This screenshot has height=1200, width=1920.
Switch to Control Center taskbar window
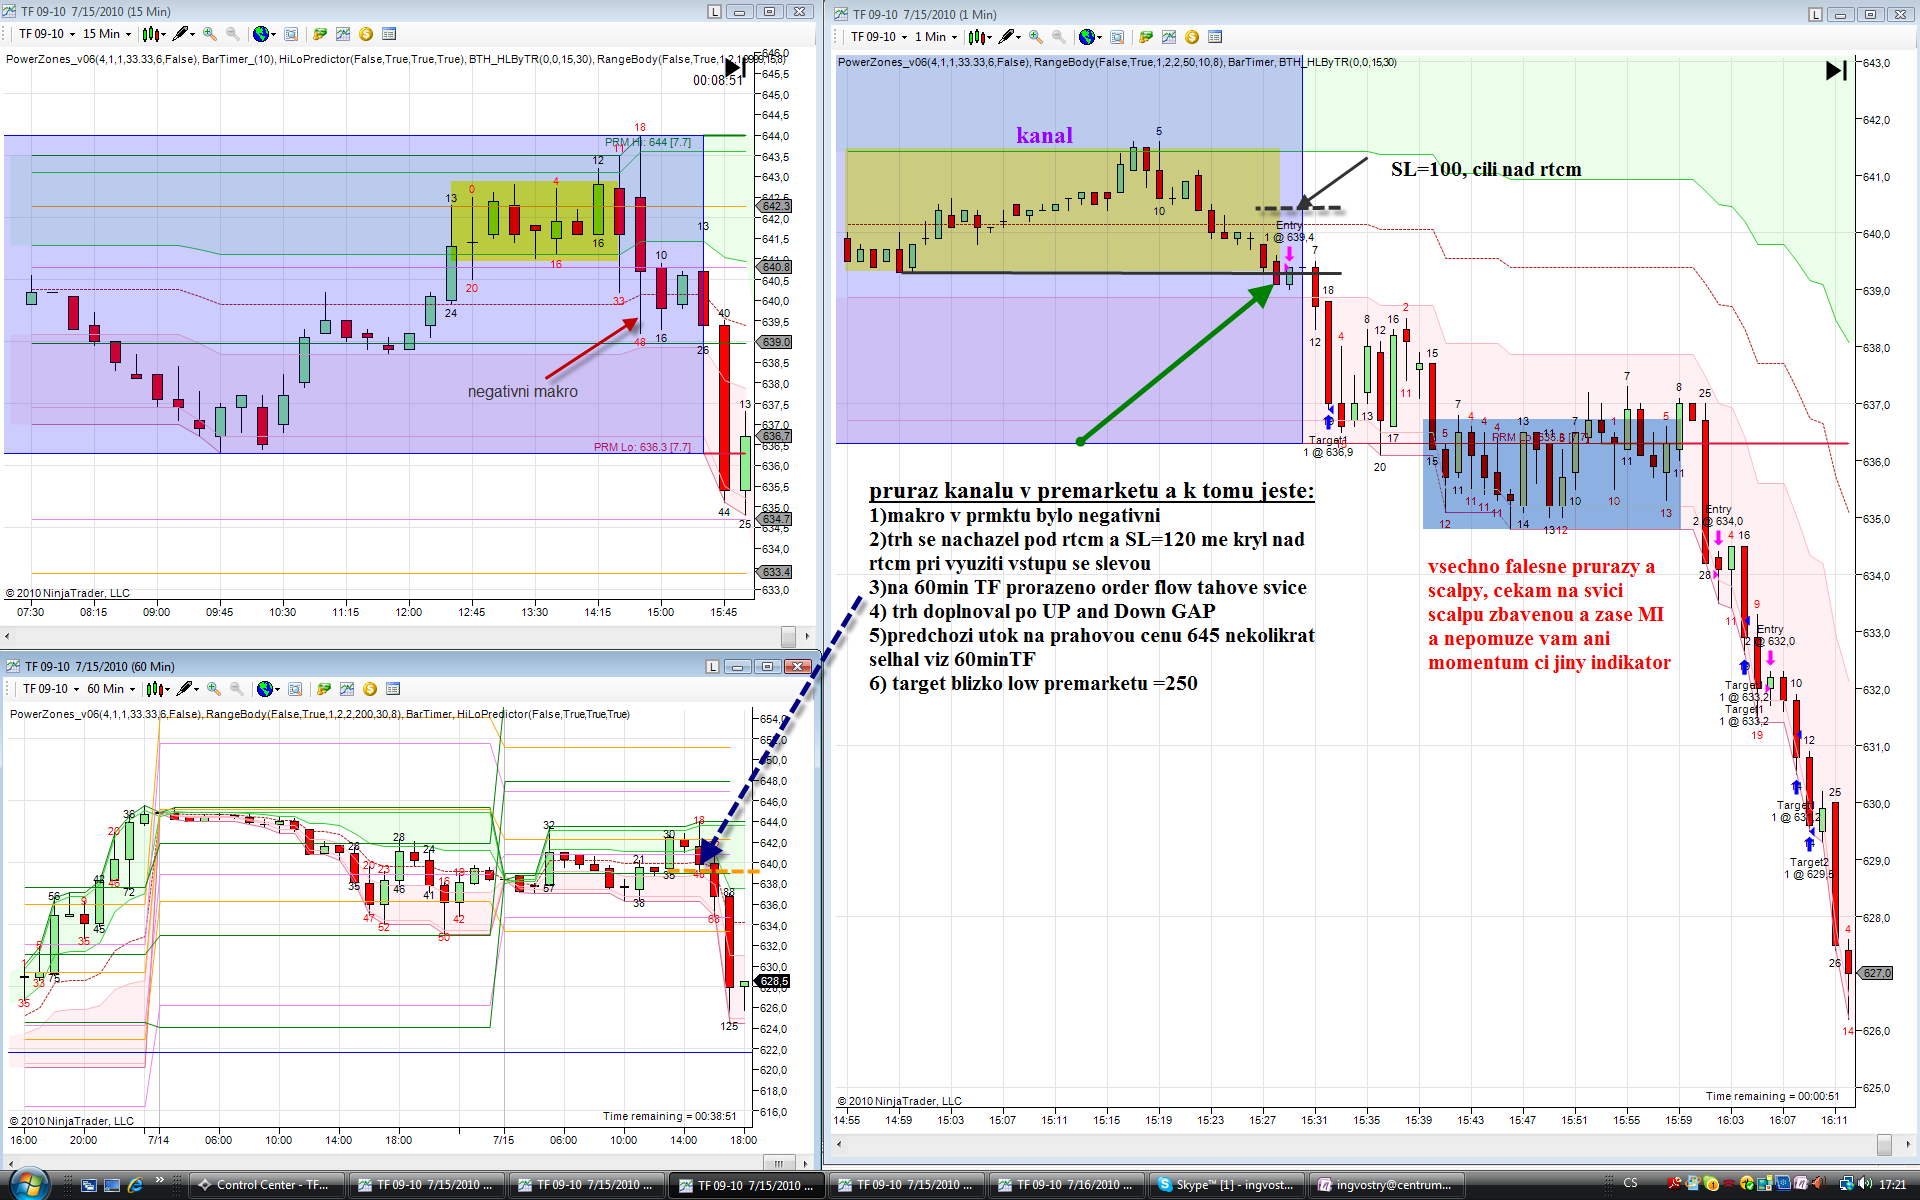pyautogui.click(x=268, y=1185)
